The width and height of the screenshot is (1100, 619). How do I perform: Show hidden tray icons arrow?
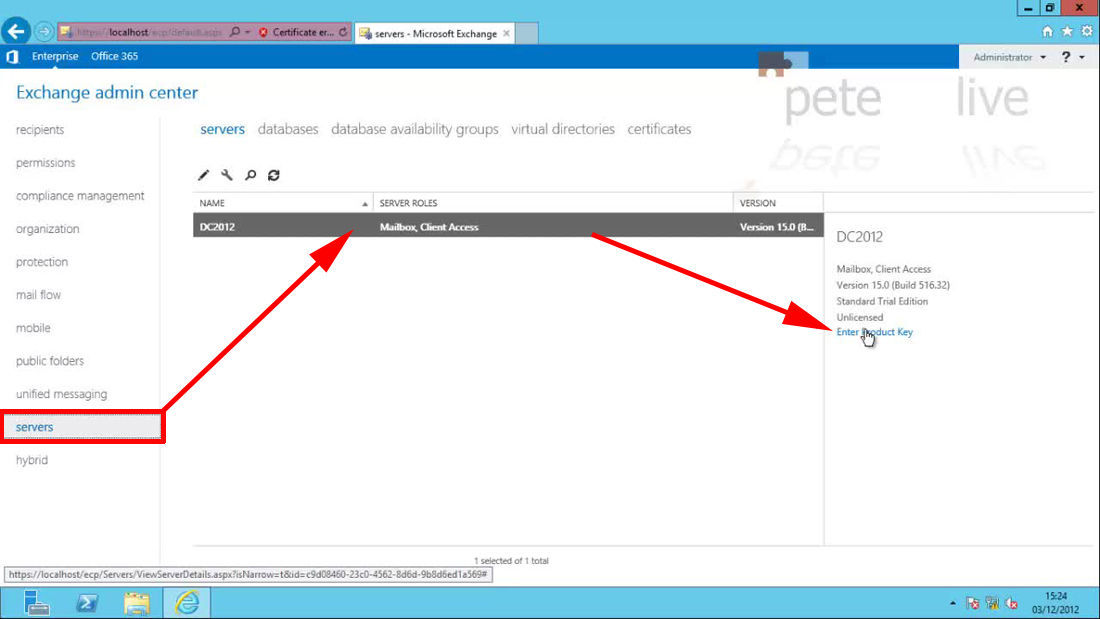tap(953, 603)
